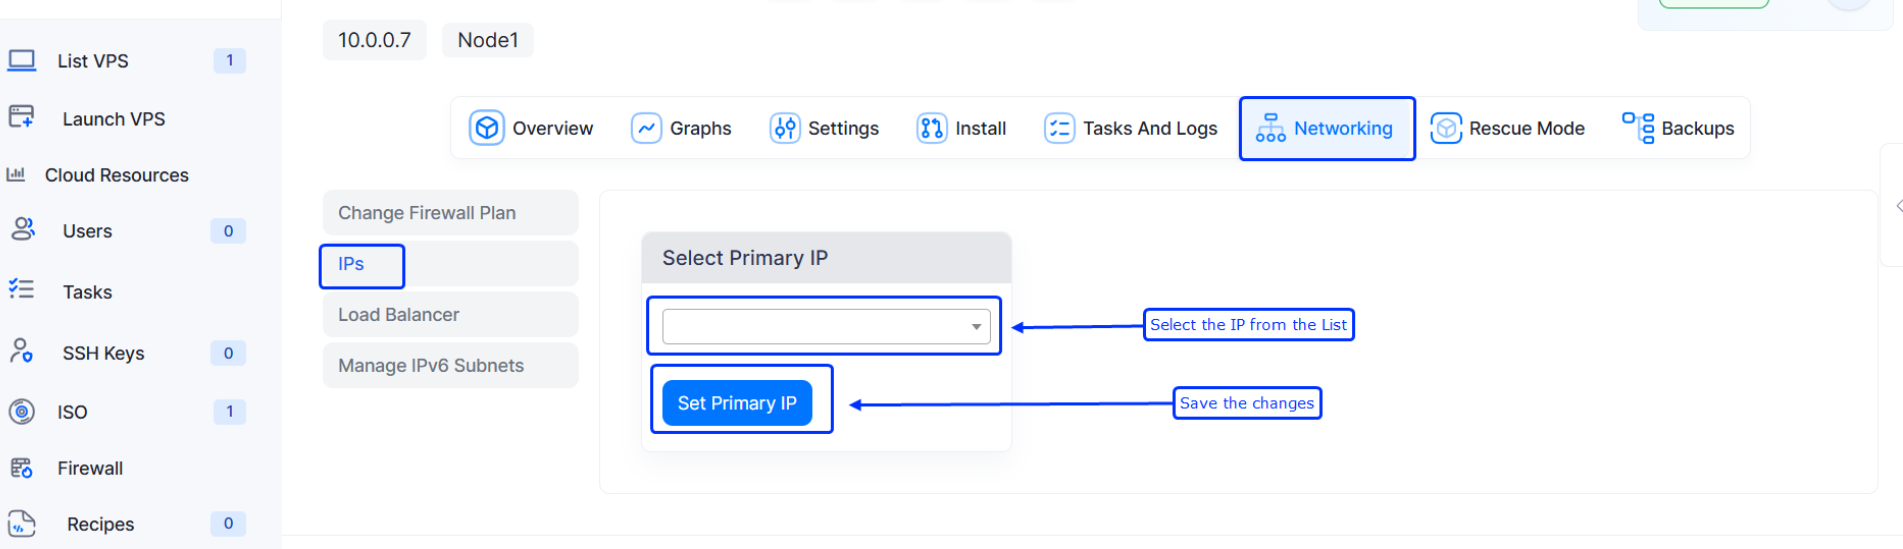Open the Select Primary IP dropdown

[x=826, y=326]
